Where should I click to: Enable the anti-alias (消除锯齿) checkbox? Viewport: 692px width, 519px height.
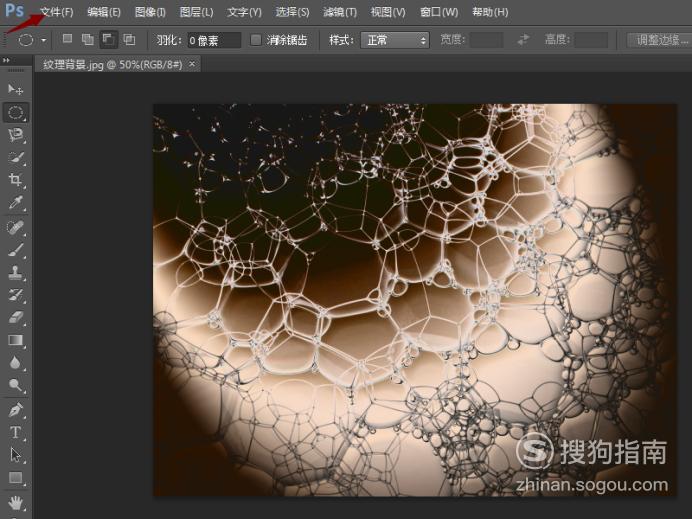(256, 40)
